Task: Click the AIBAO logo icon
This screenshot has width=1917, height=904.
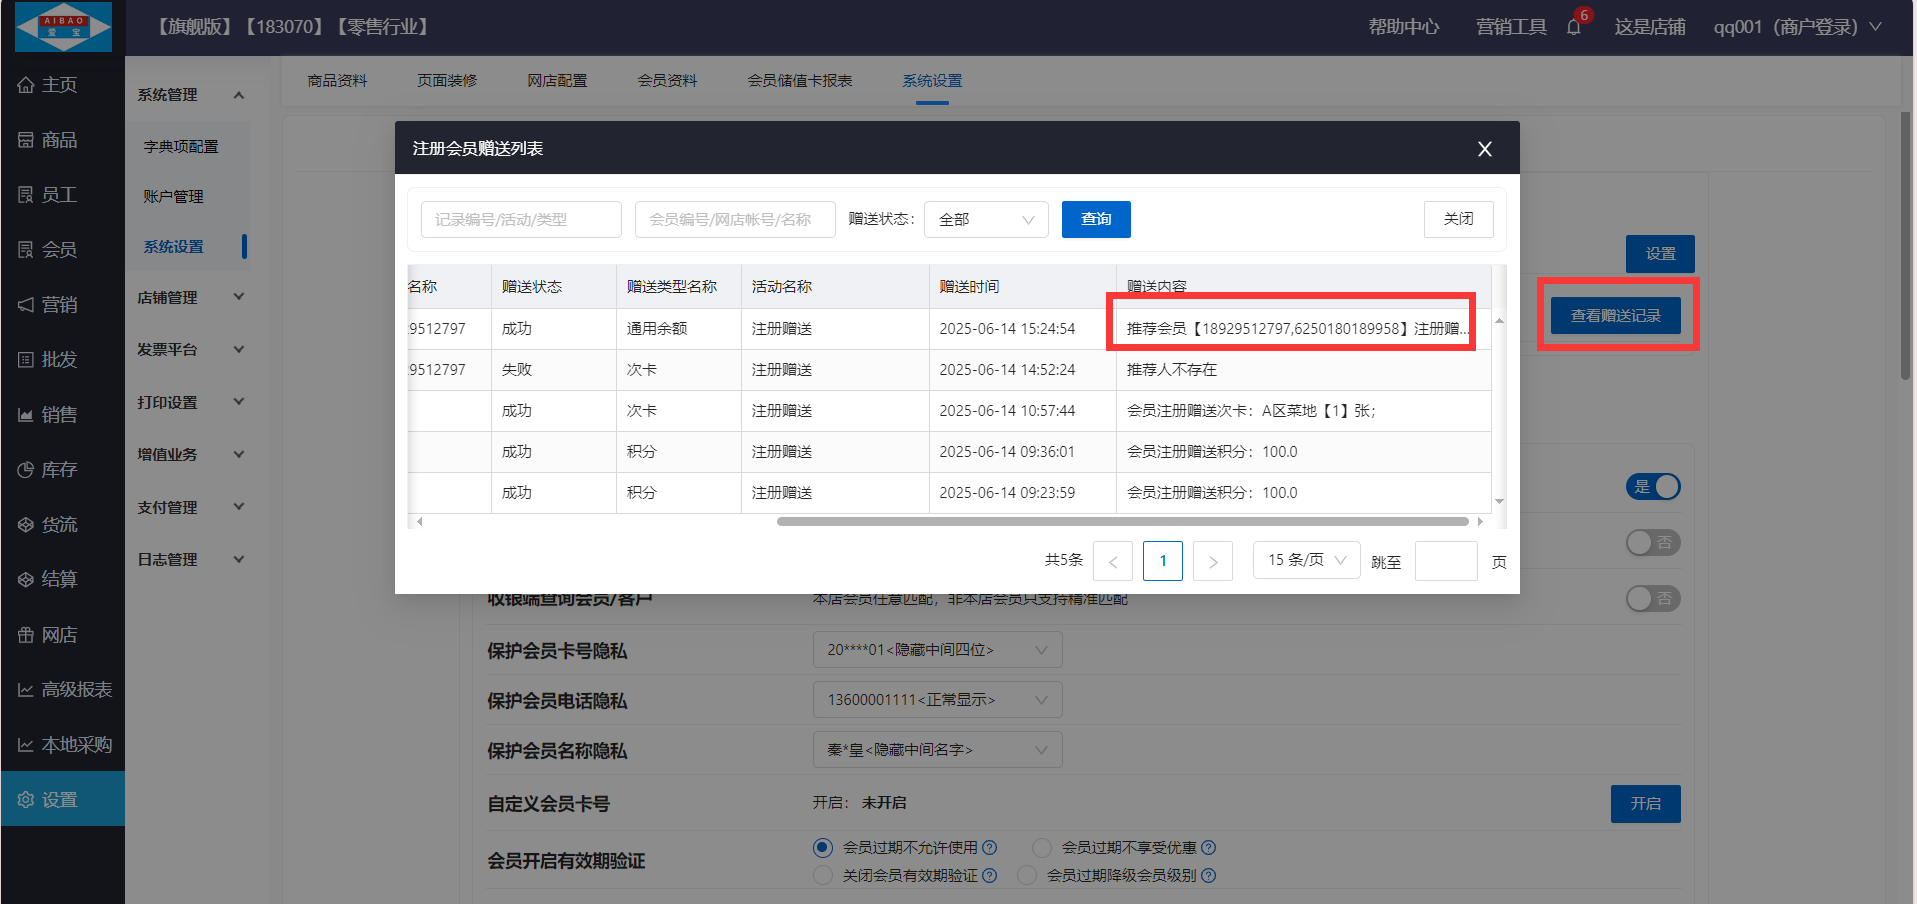Action: 64,27
